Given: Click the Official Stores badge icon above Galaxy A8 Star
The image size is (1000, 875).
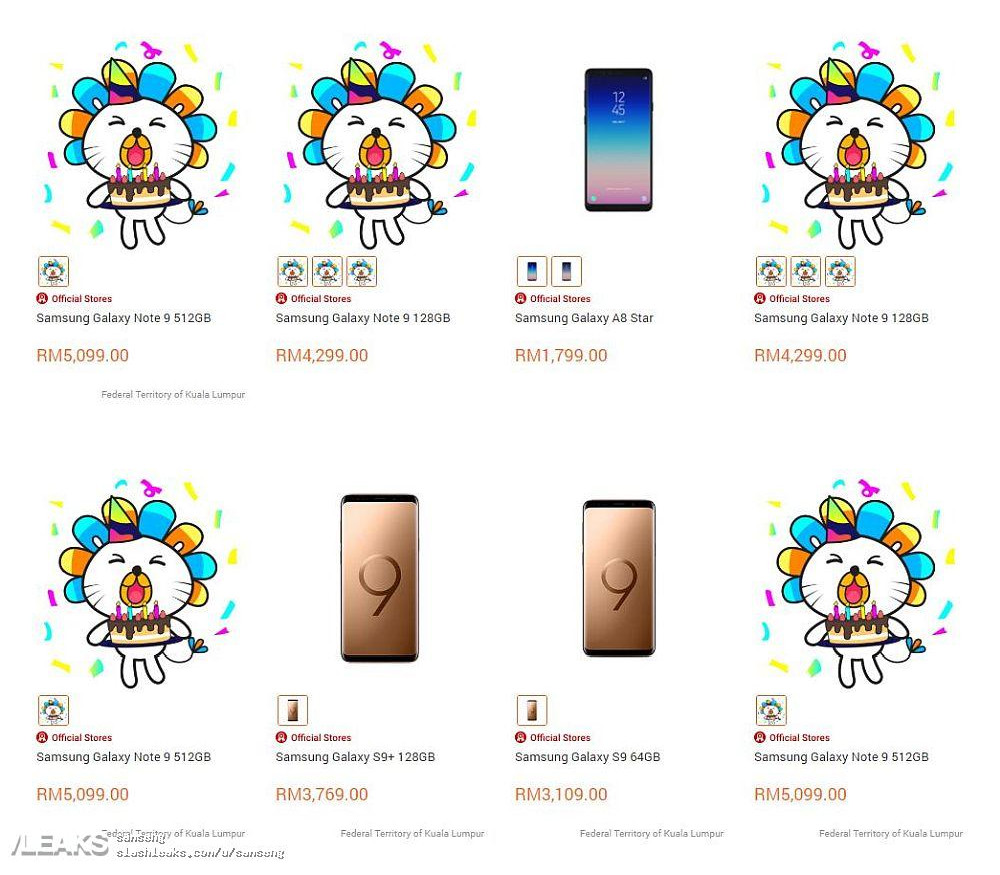Looking at the screenshot, I should coord(520,298).
